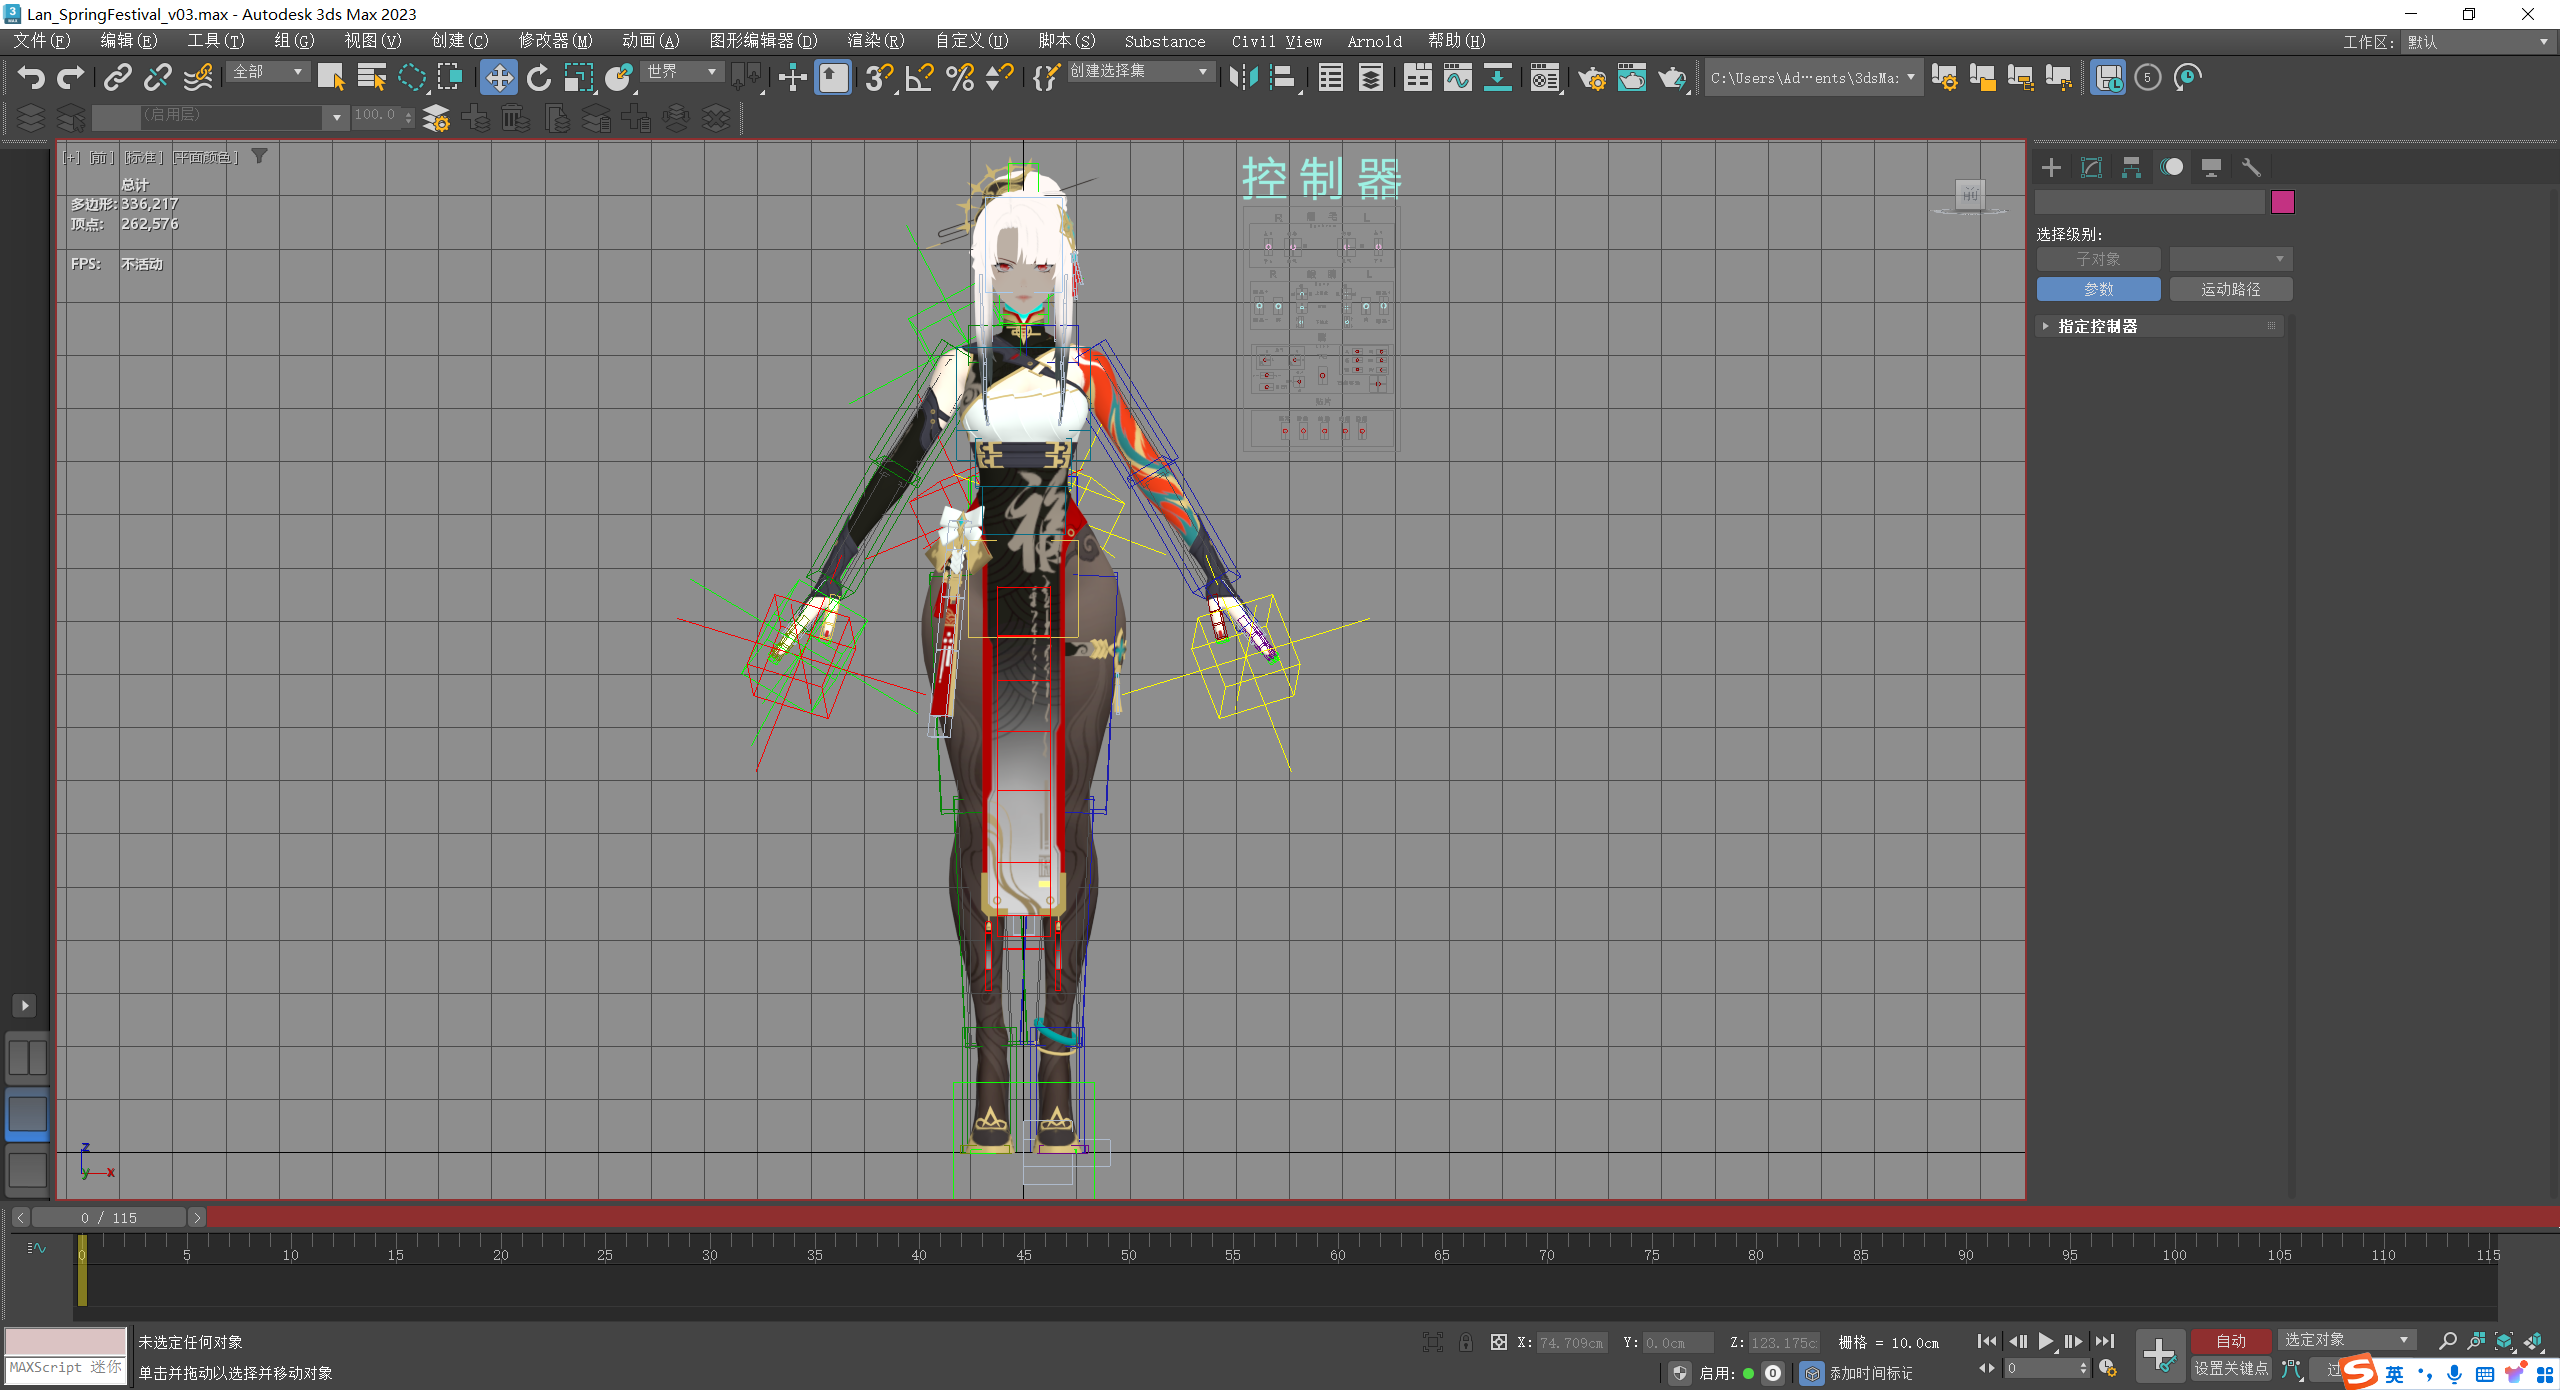The width and height of the screenshot is (2560, 1390).
Task: Toggle Window/Crossing selection mode
Action: pyautogui.click(x=450, y=77)
